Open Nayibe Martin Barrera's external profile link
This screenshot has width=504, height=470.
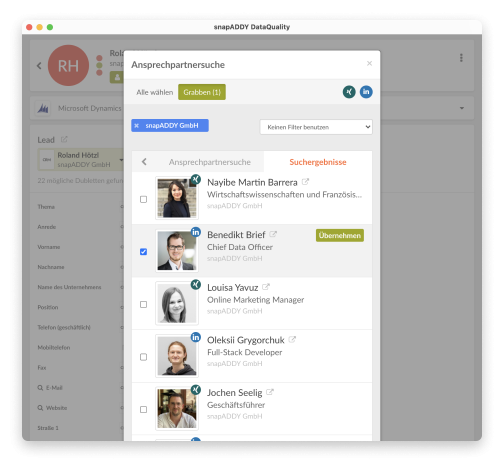point(305,182)
